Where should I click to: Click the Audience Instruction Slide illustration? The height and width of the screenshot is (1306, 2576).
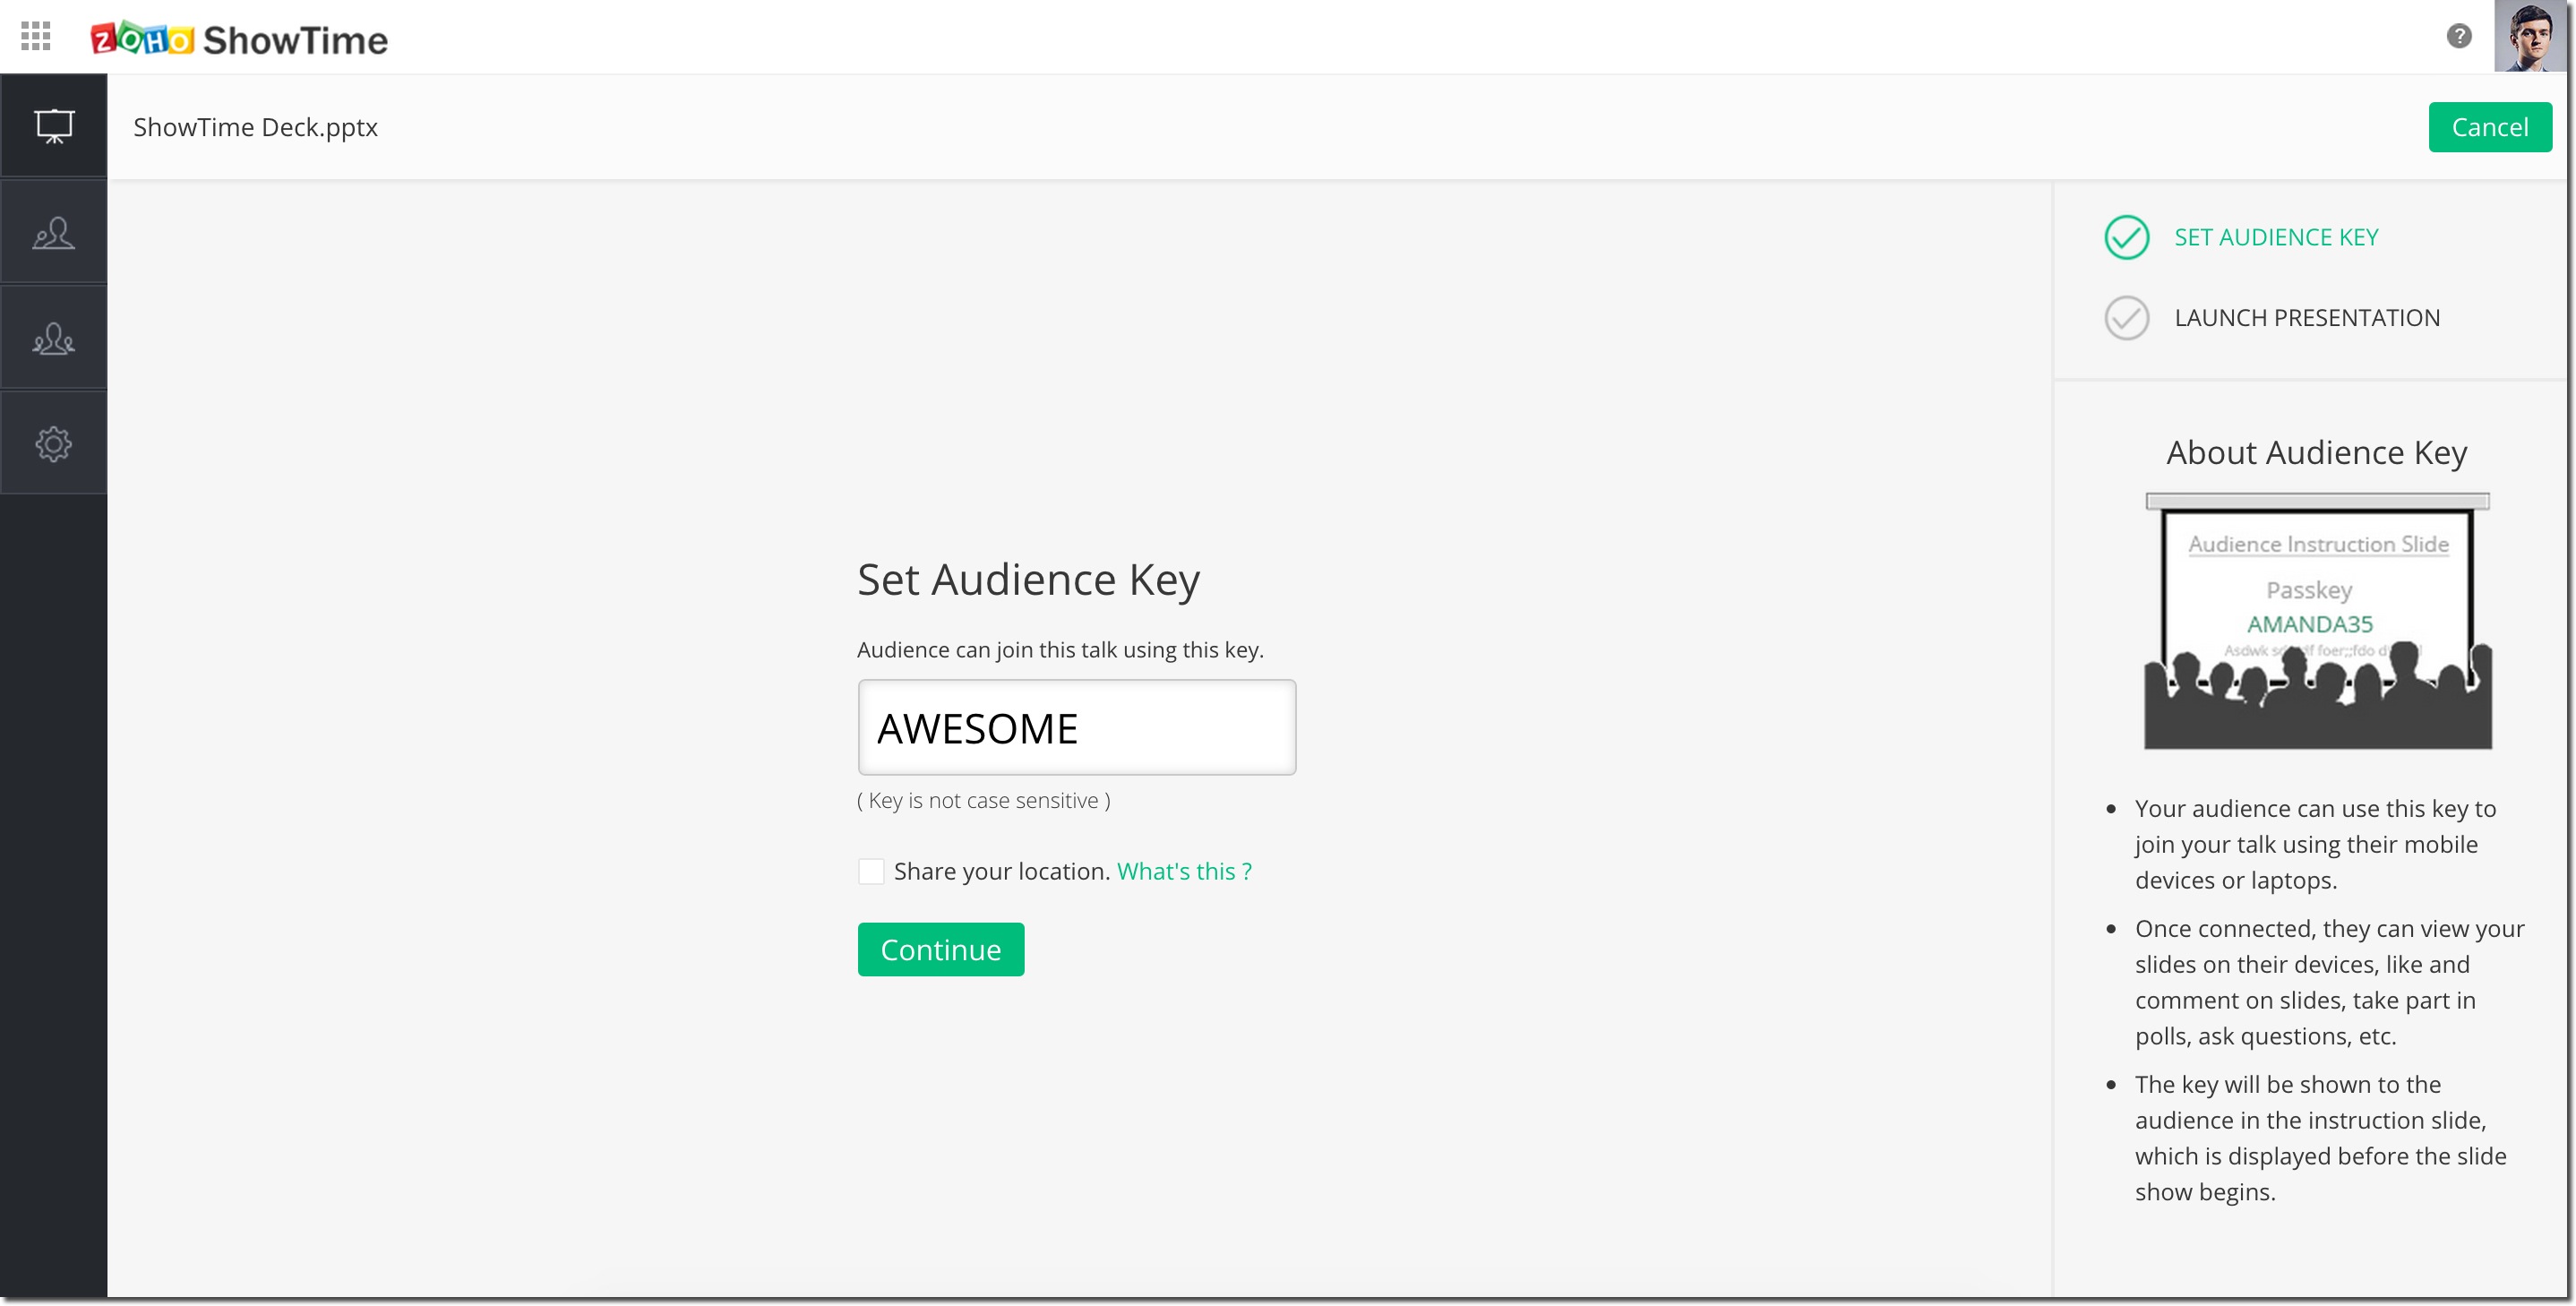point(2317,621)
